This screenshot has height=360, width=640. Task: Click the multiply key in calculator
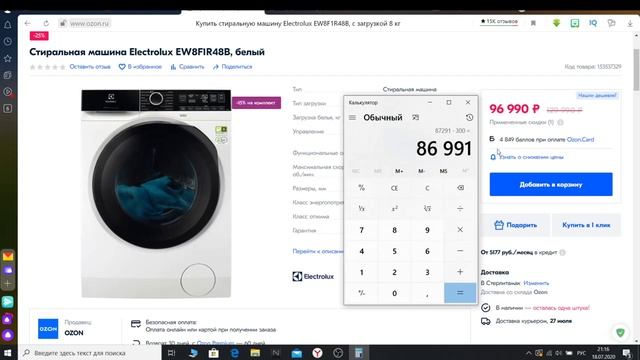coord(460,230)
